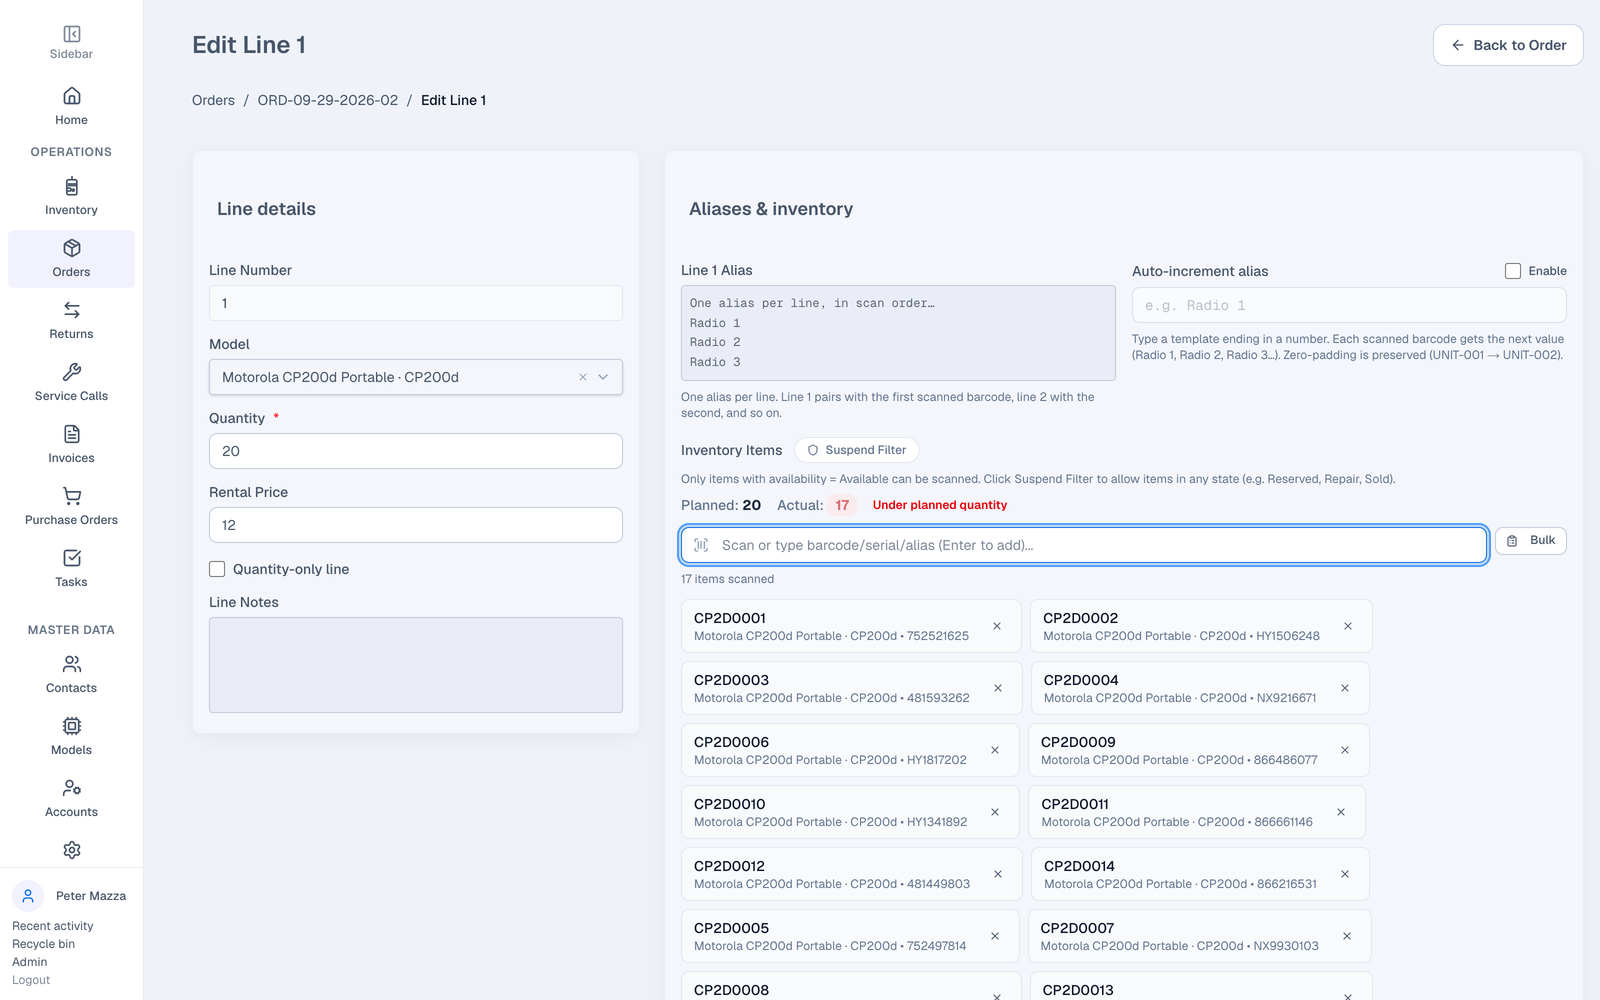Screen dimensions: 1600x1000
Task: Click Peter Mazza's user avatar
Action: (x=28, y=896)
